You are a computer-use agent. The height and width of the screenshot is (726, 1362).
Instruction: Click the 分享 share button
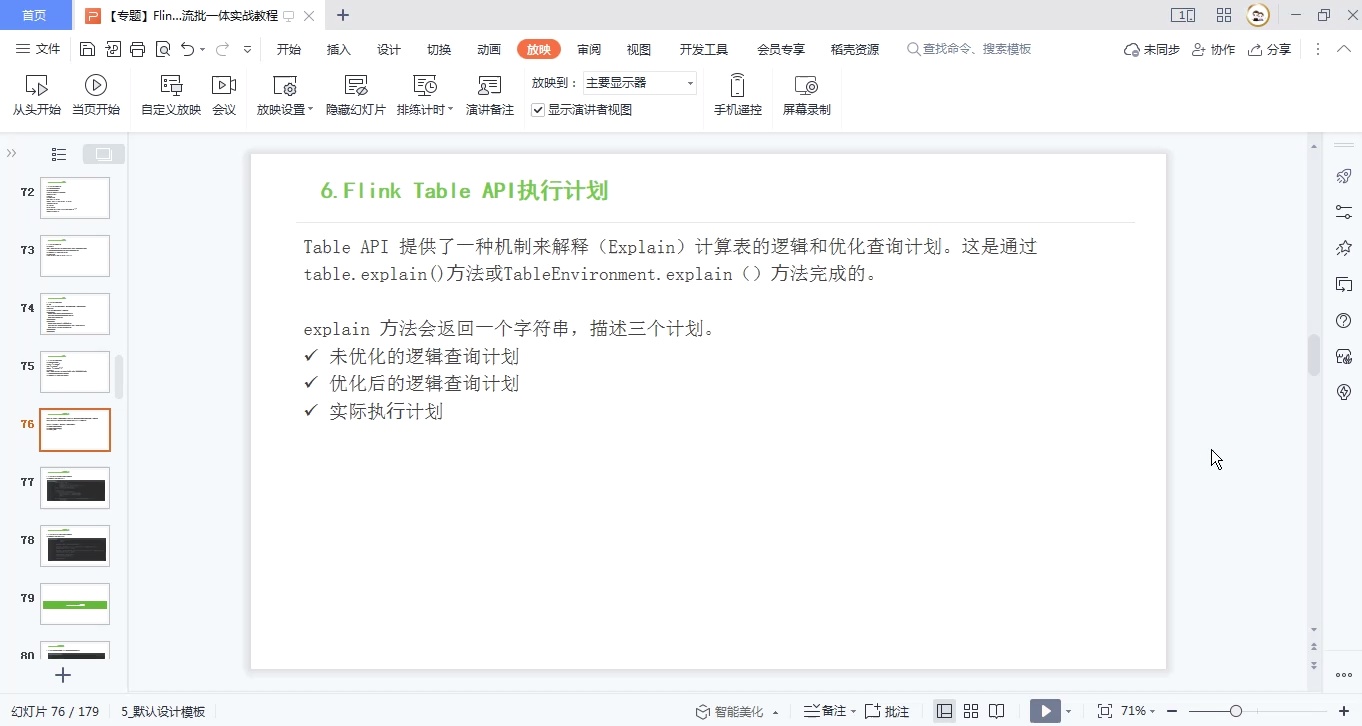(1270, 48)
